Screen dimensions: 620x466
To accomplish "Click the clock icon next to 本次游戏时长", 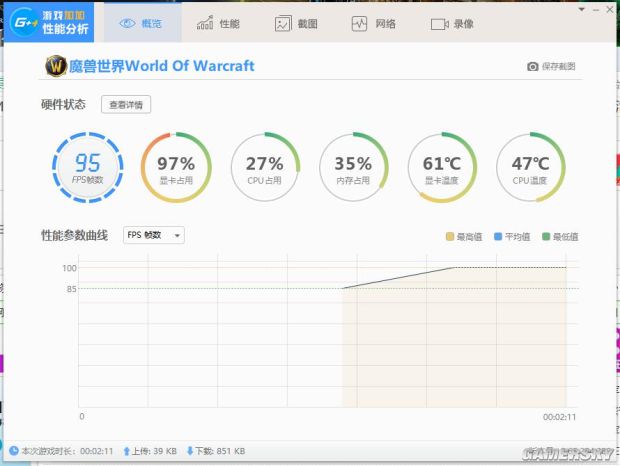I will tap(13, 451).
